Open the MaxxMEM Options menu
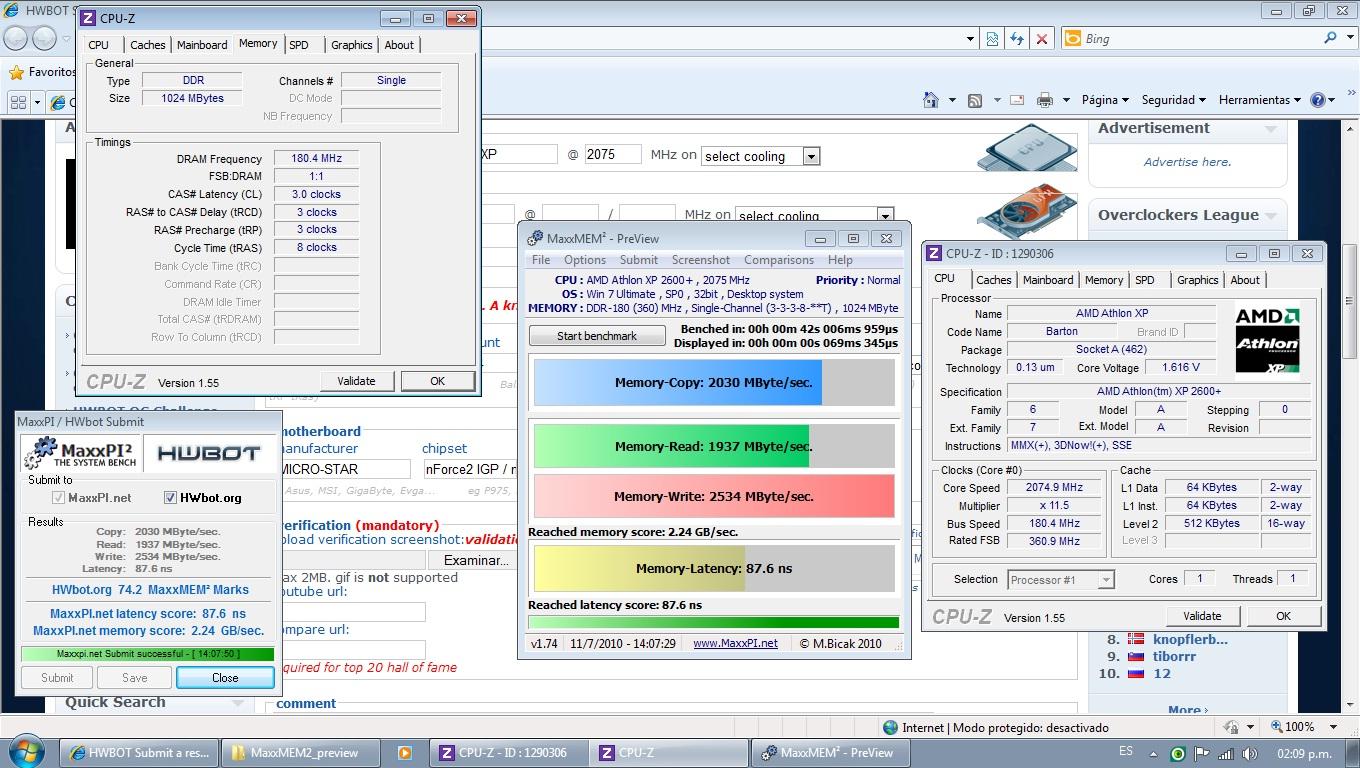 click(x=585, y=260)
